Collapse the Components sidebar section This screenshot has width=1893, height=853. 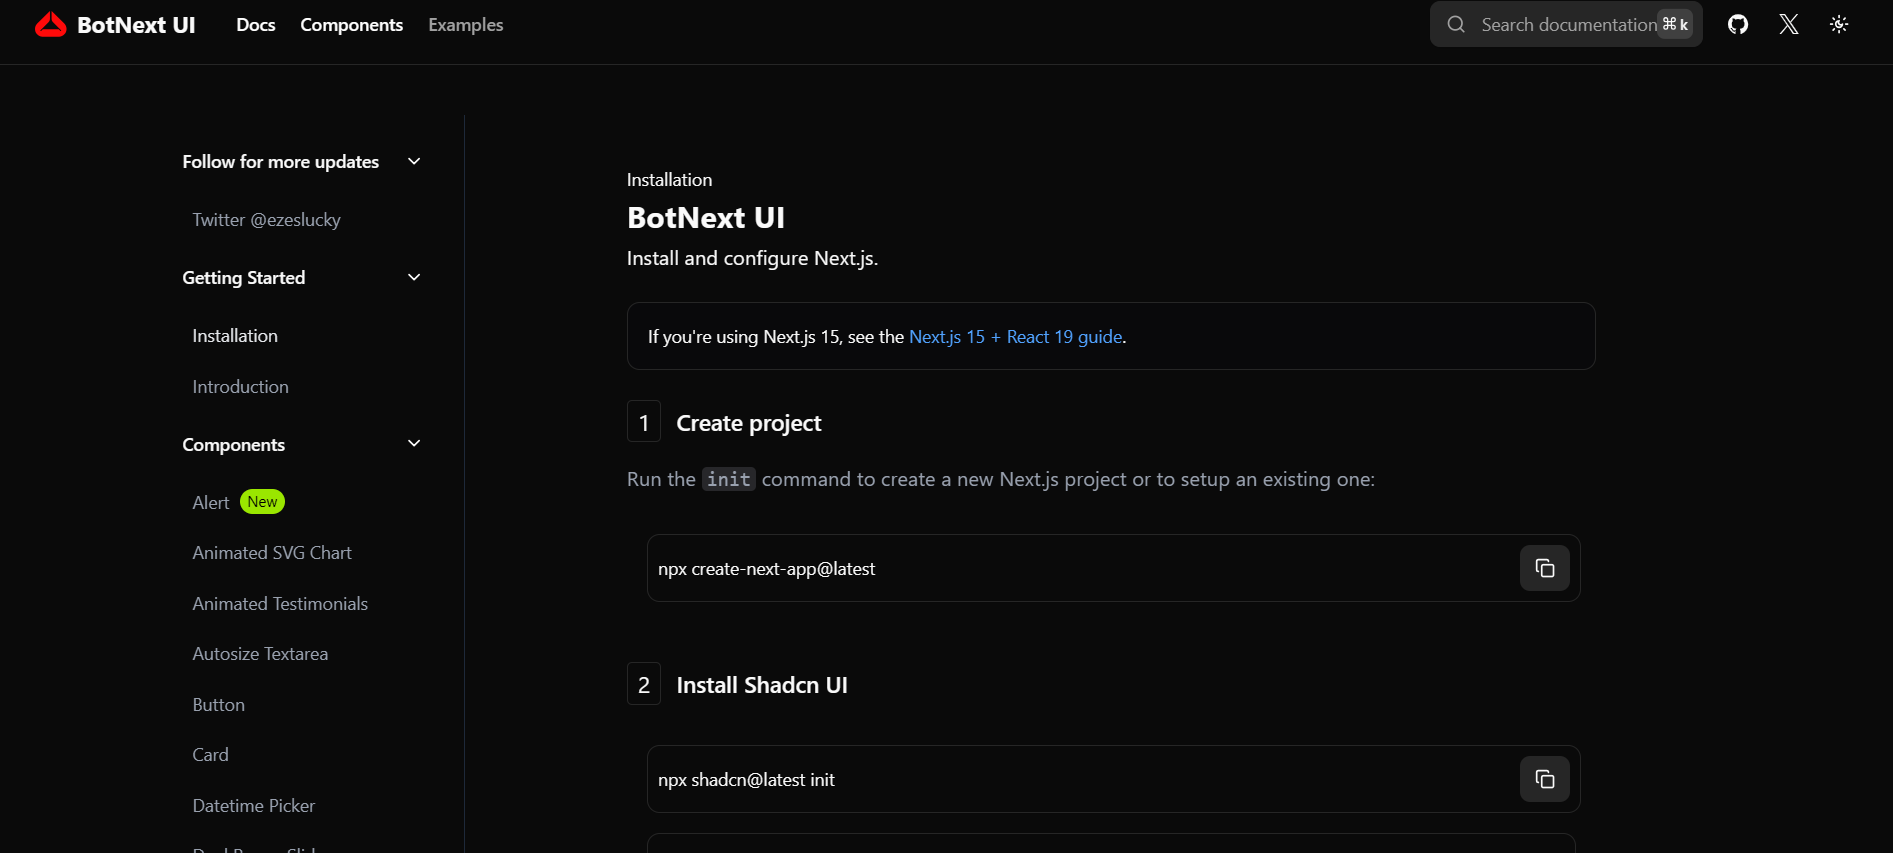point(414,444)
